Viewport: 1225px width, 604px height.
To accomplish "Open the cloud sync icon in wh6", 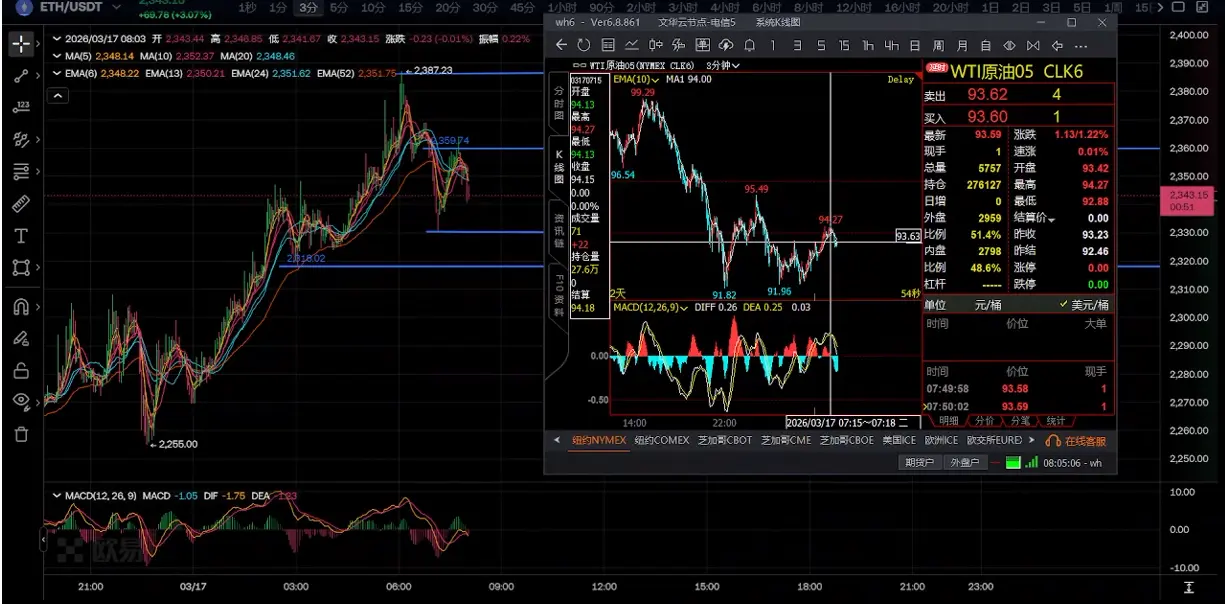I will (726, 45).
